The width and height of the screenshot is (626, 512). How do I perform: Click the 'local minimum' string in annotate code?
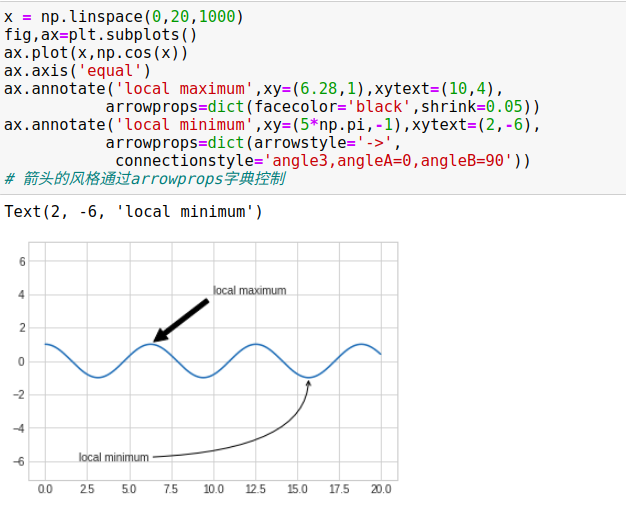tap(184, 125)
